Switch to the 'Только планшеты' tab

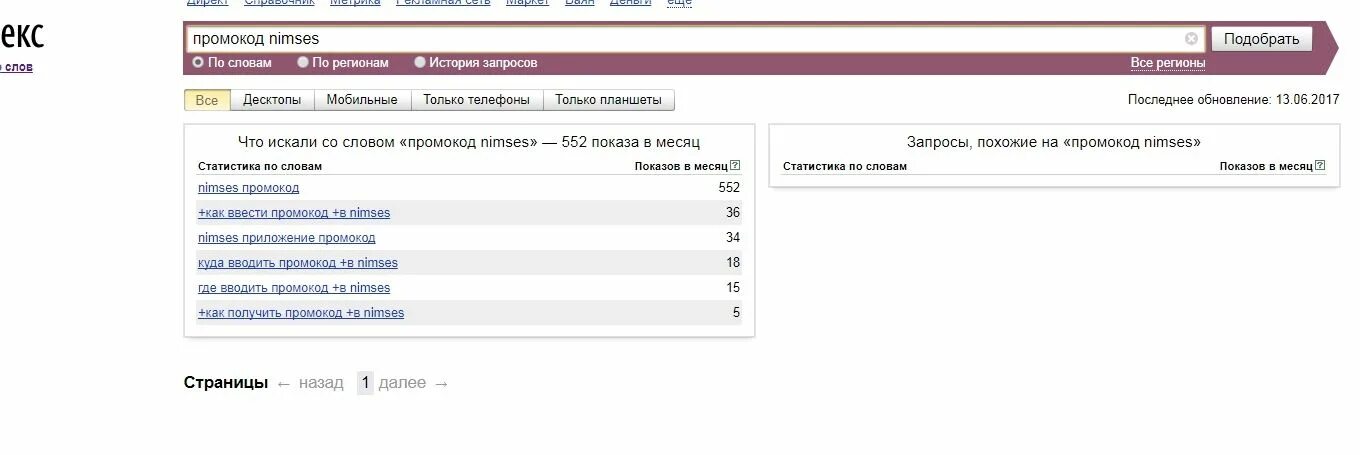click(608, 100)
